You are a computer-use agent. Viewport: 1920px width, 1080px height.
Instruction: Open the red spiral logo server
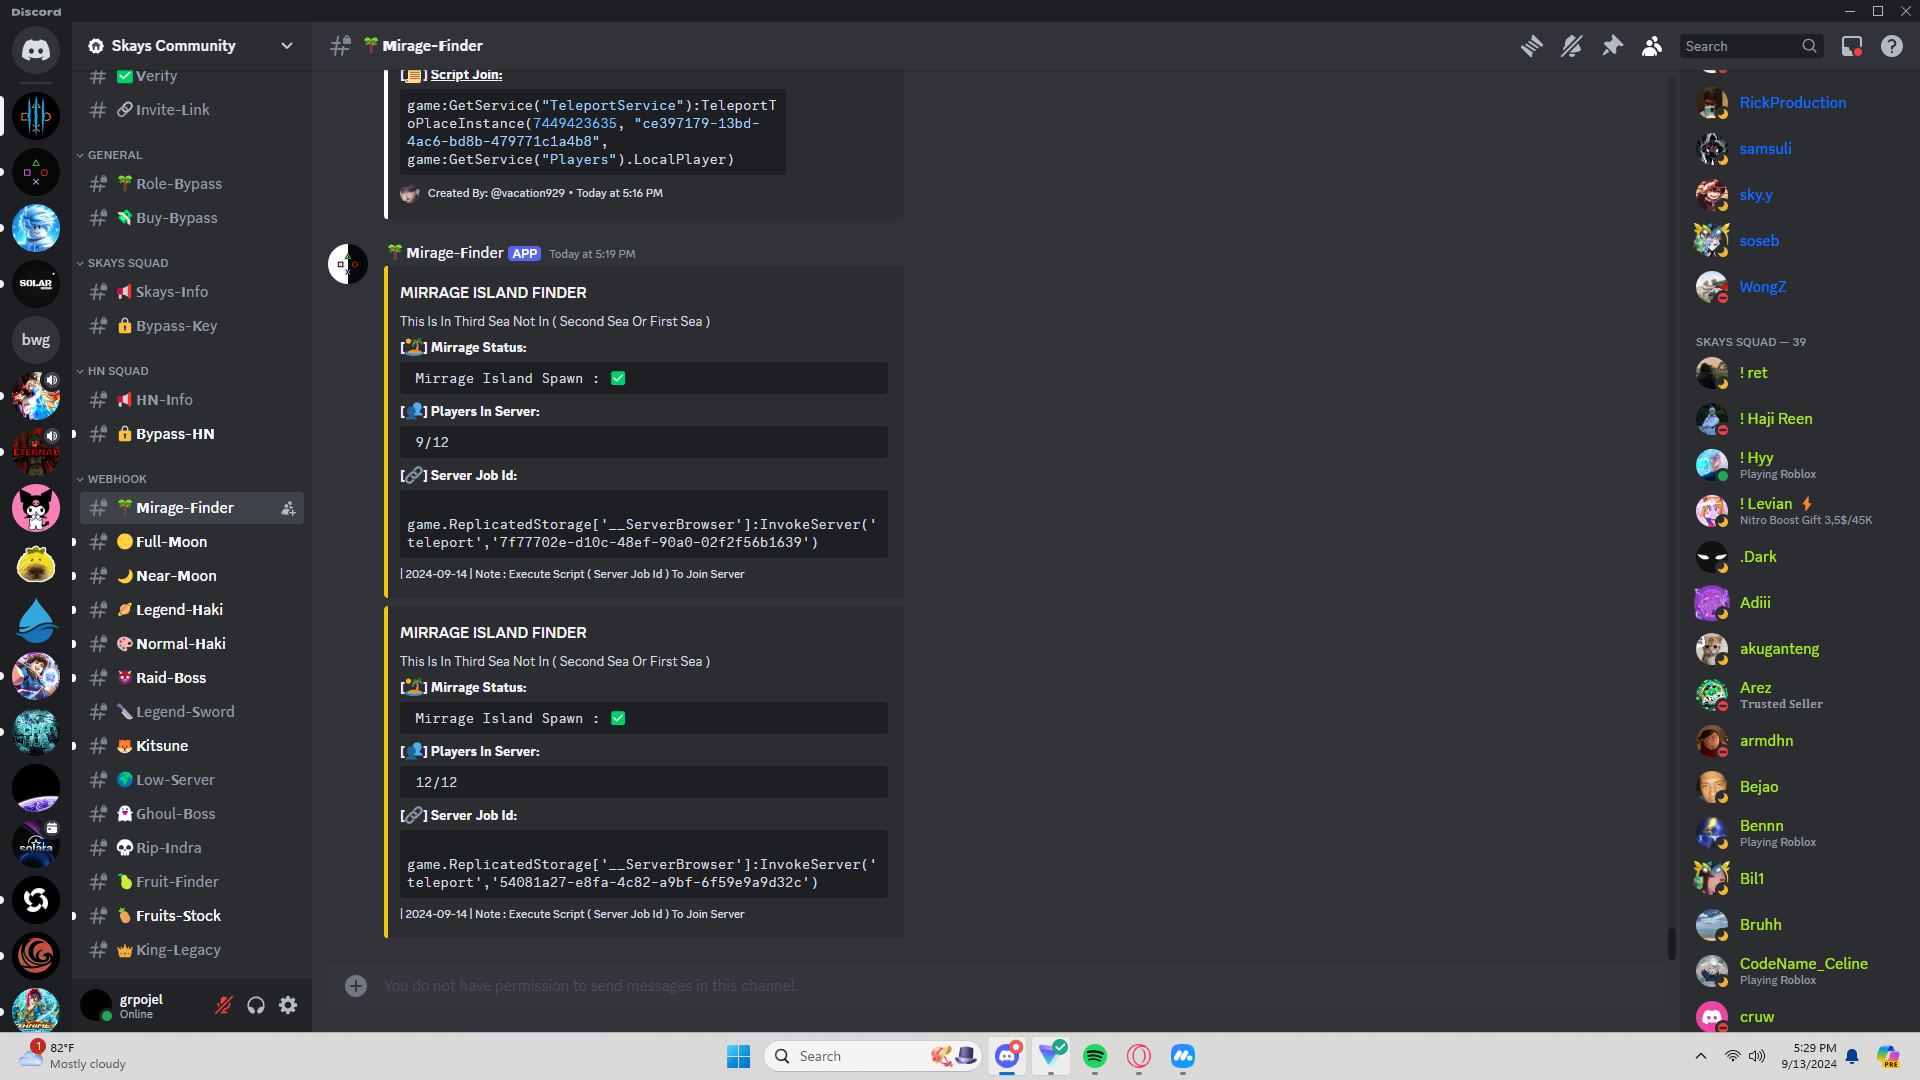pos(36,956)
